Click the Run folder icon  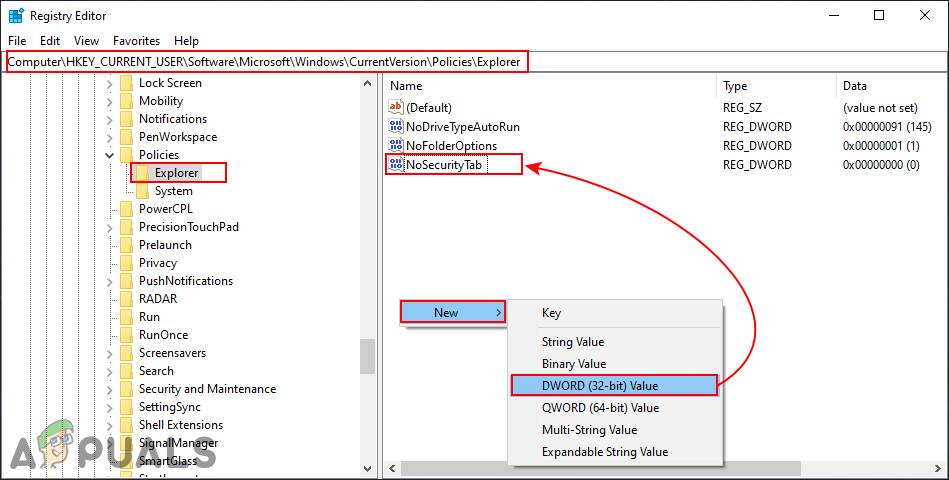pyautogui.click(x=126, y=317)
